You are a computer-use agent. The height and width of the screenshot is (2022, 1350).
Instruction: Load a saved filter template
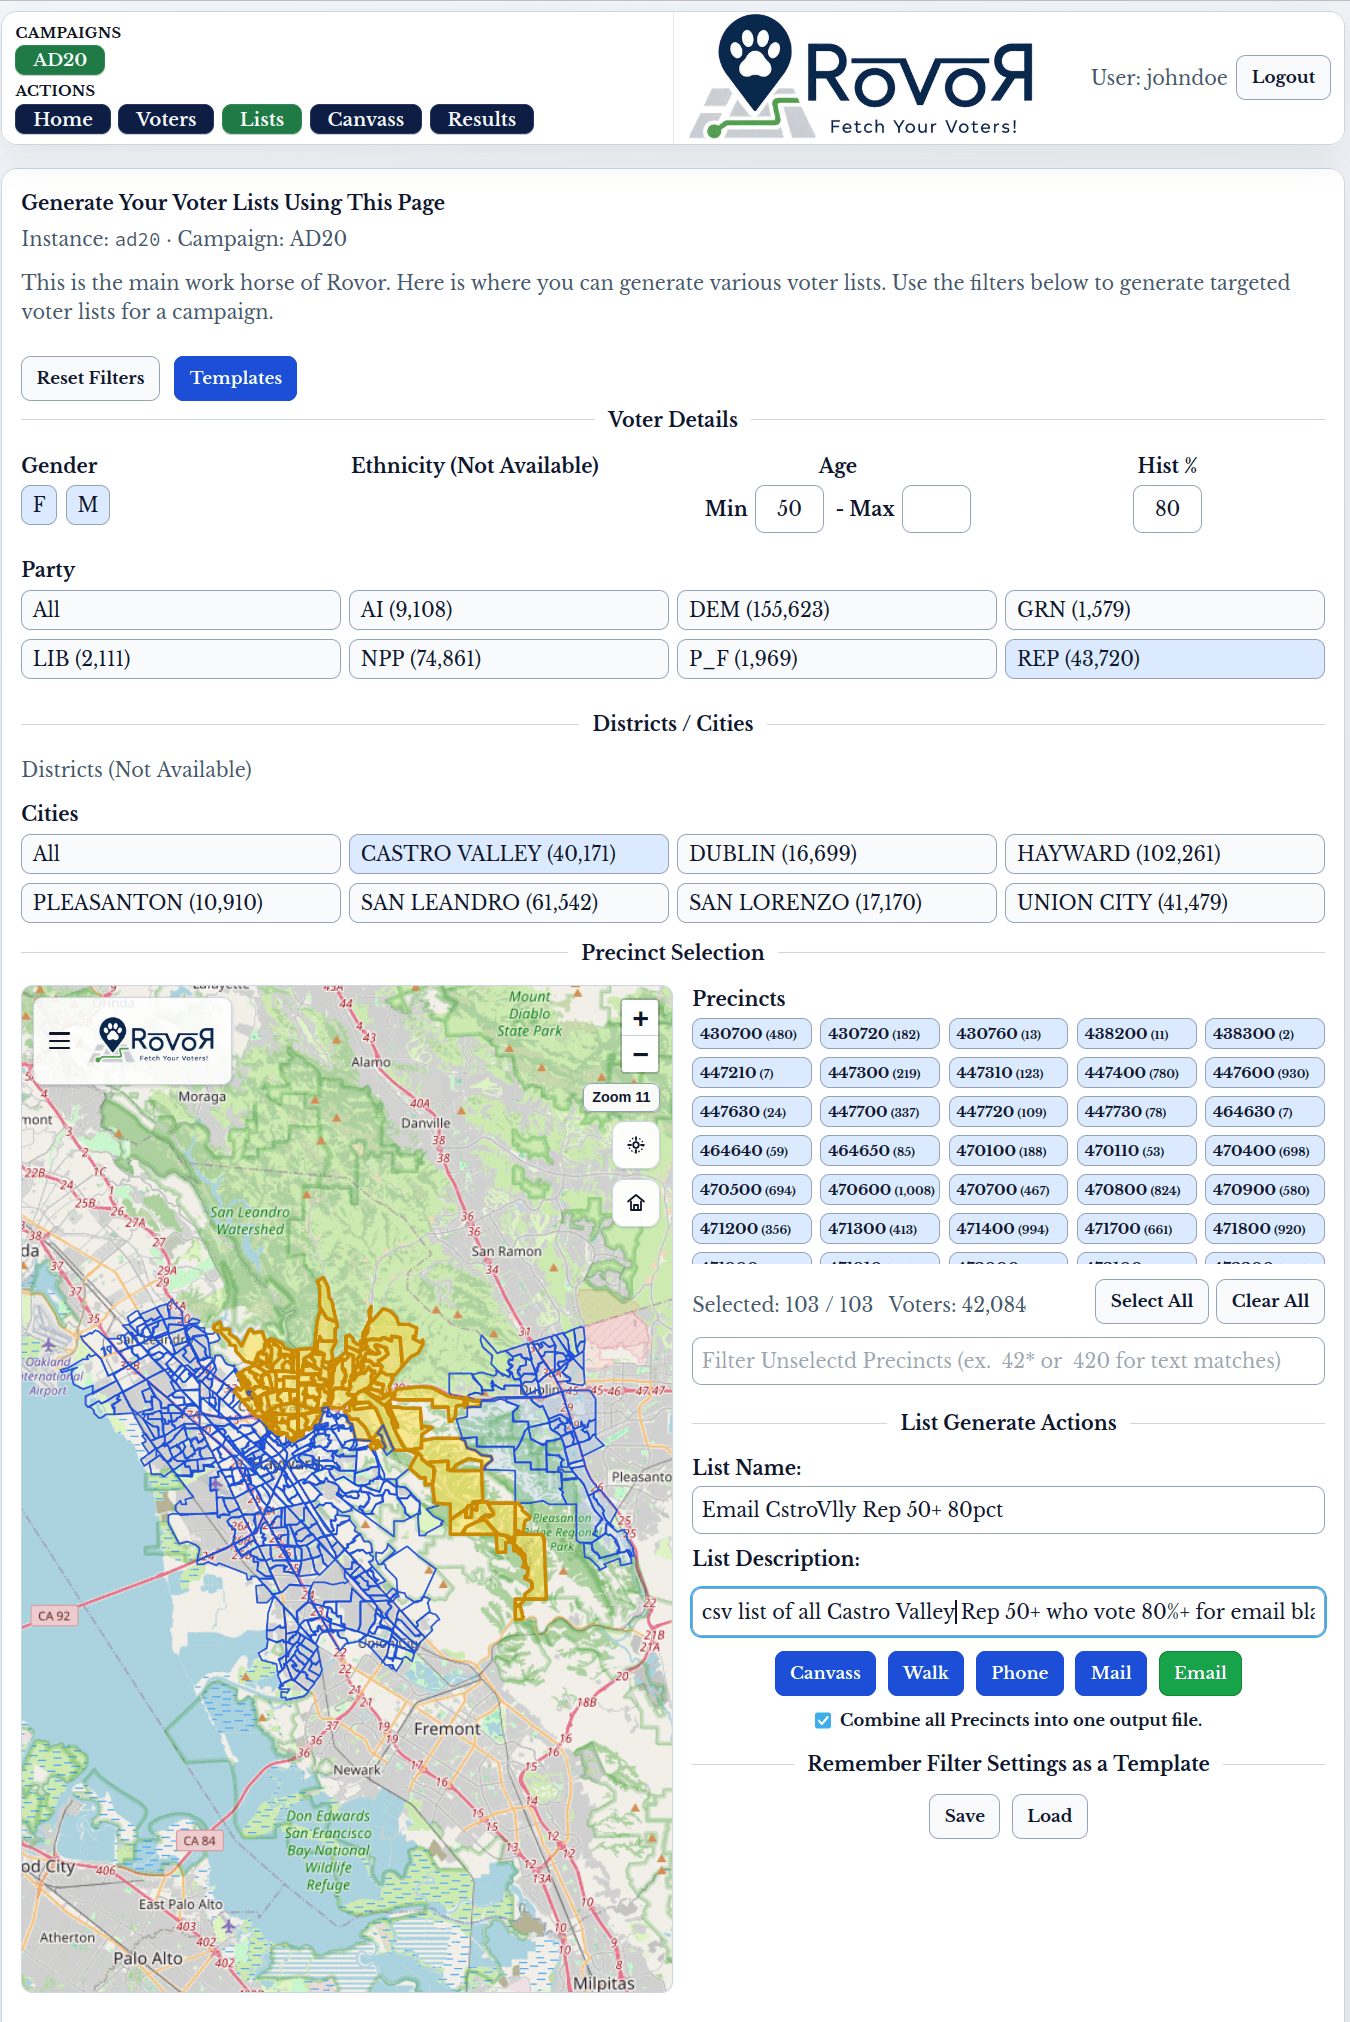(1049, 1816)
